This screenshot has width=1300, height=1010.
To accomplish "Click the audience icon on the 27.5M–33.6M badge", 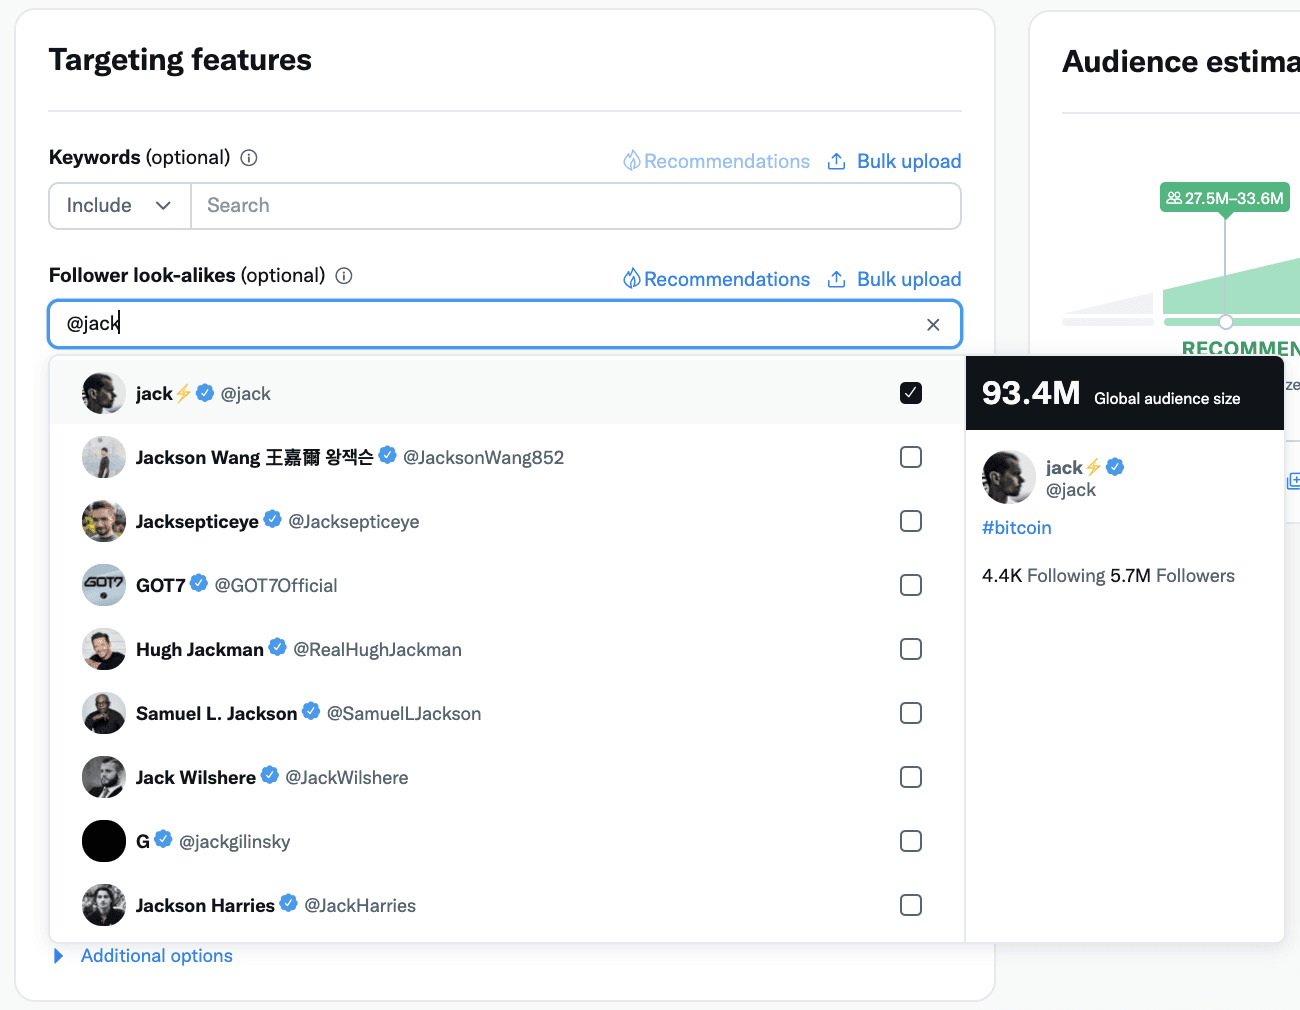I will coord(1172,198).
